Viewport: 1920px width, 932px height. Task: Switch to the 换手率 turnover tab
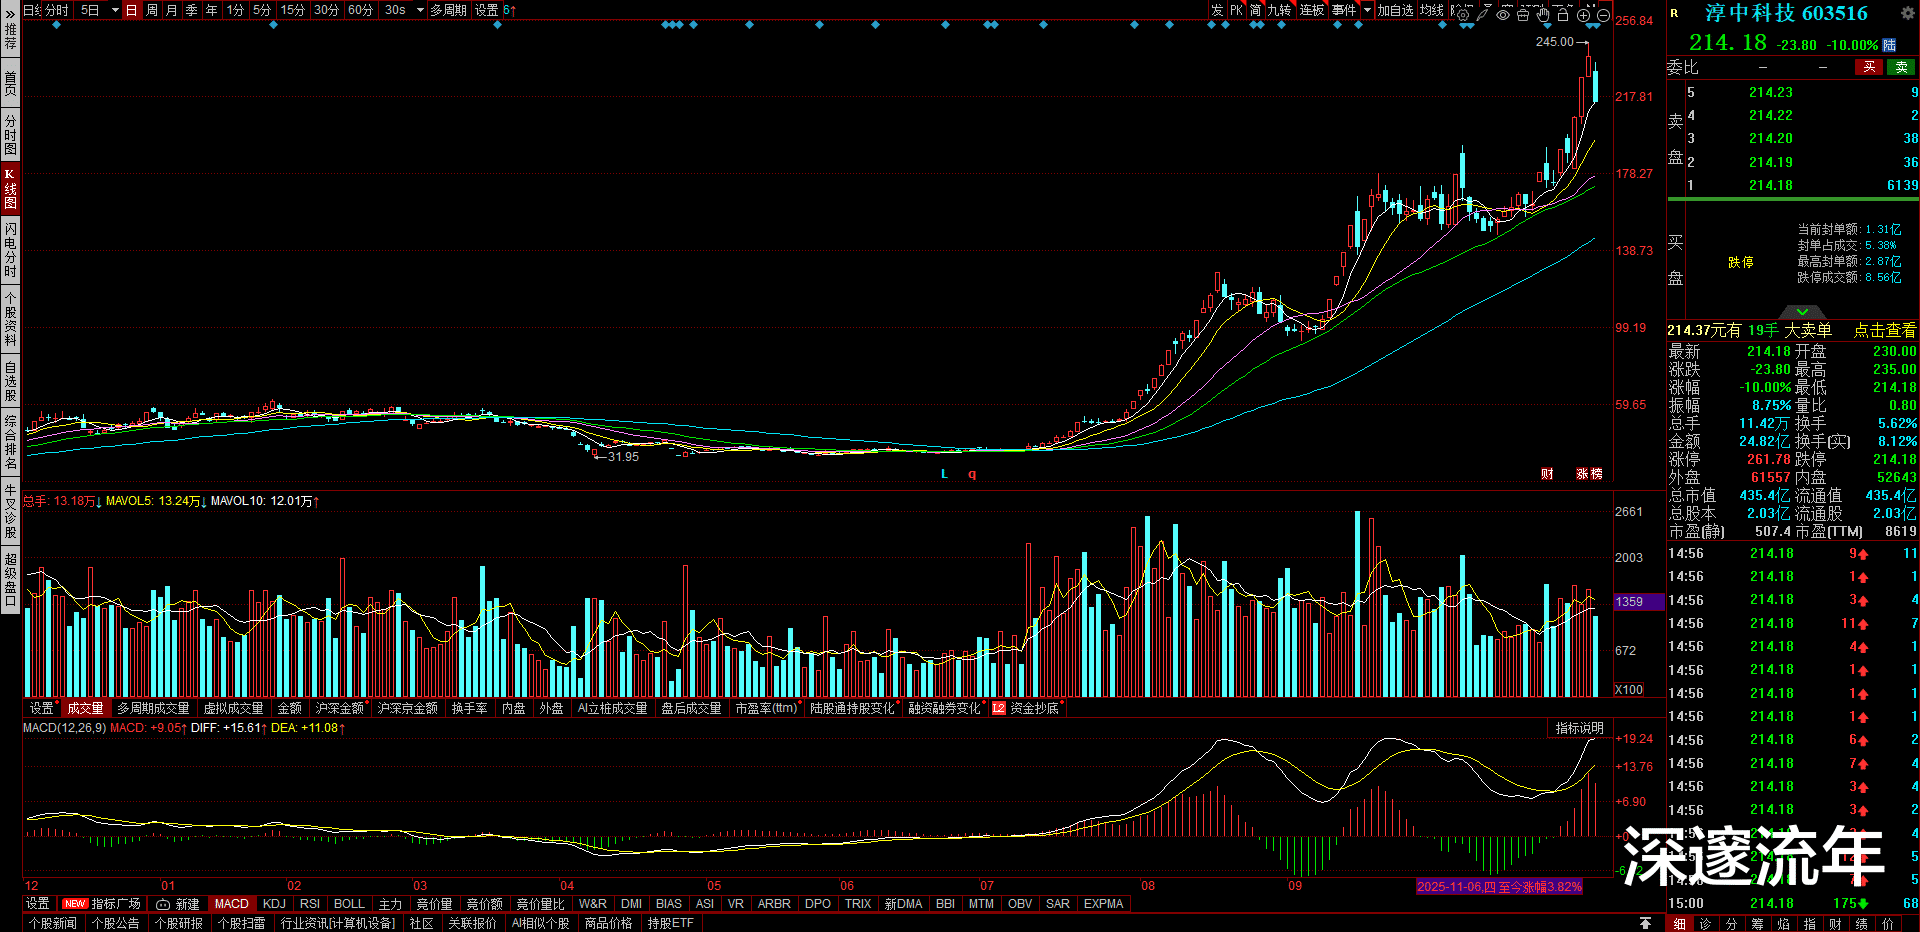coord(470,708)
